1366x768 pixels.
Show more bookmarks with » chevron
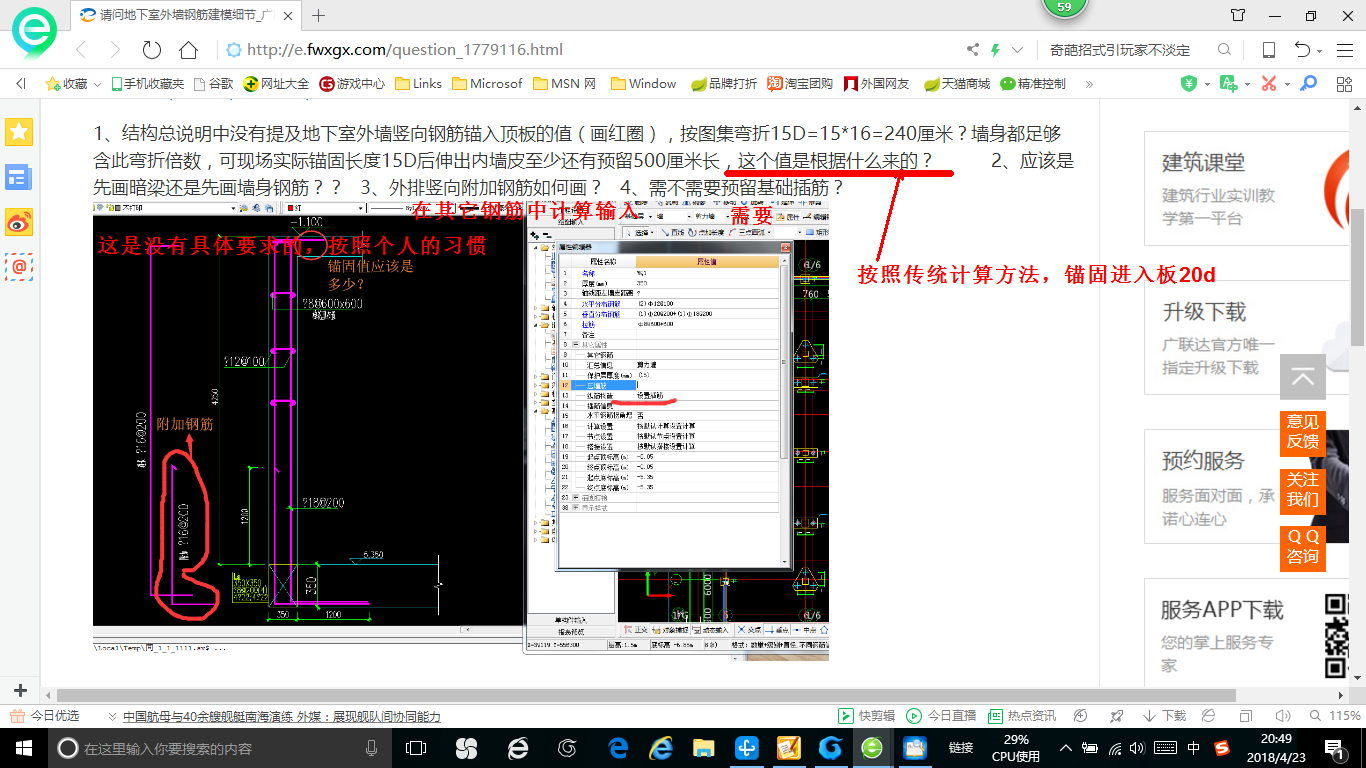[x=1089, y=84]
